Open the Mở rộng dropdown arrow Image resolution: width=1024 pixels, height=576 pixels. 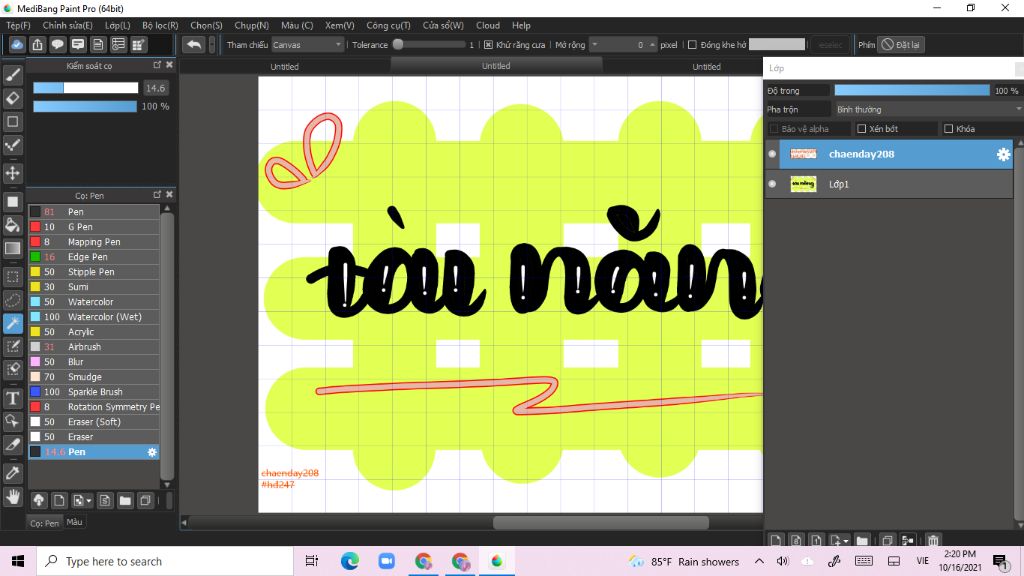[x=594, y=44]
